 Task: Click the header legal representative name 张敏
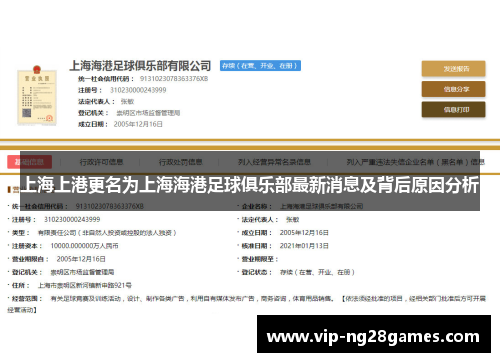pos(127,101)
